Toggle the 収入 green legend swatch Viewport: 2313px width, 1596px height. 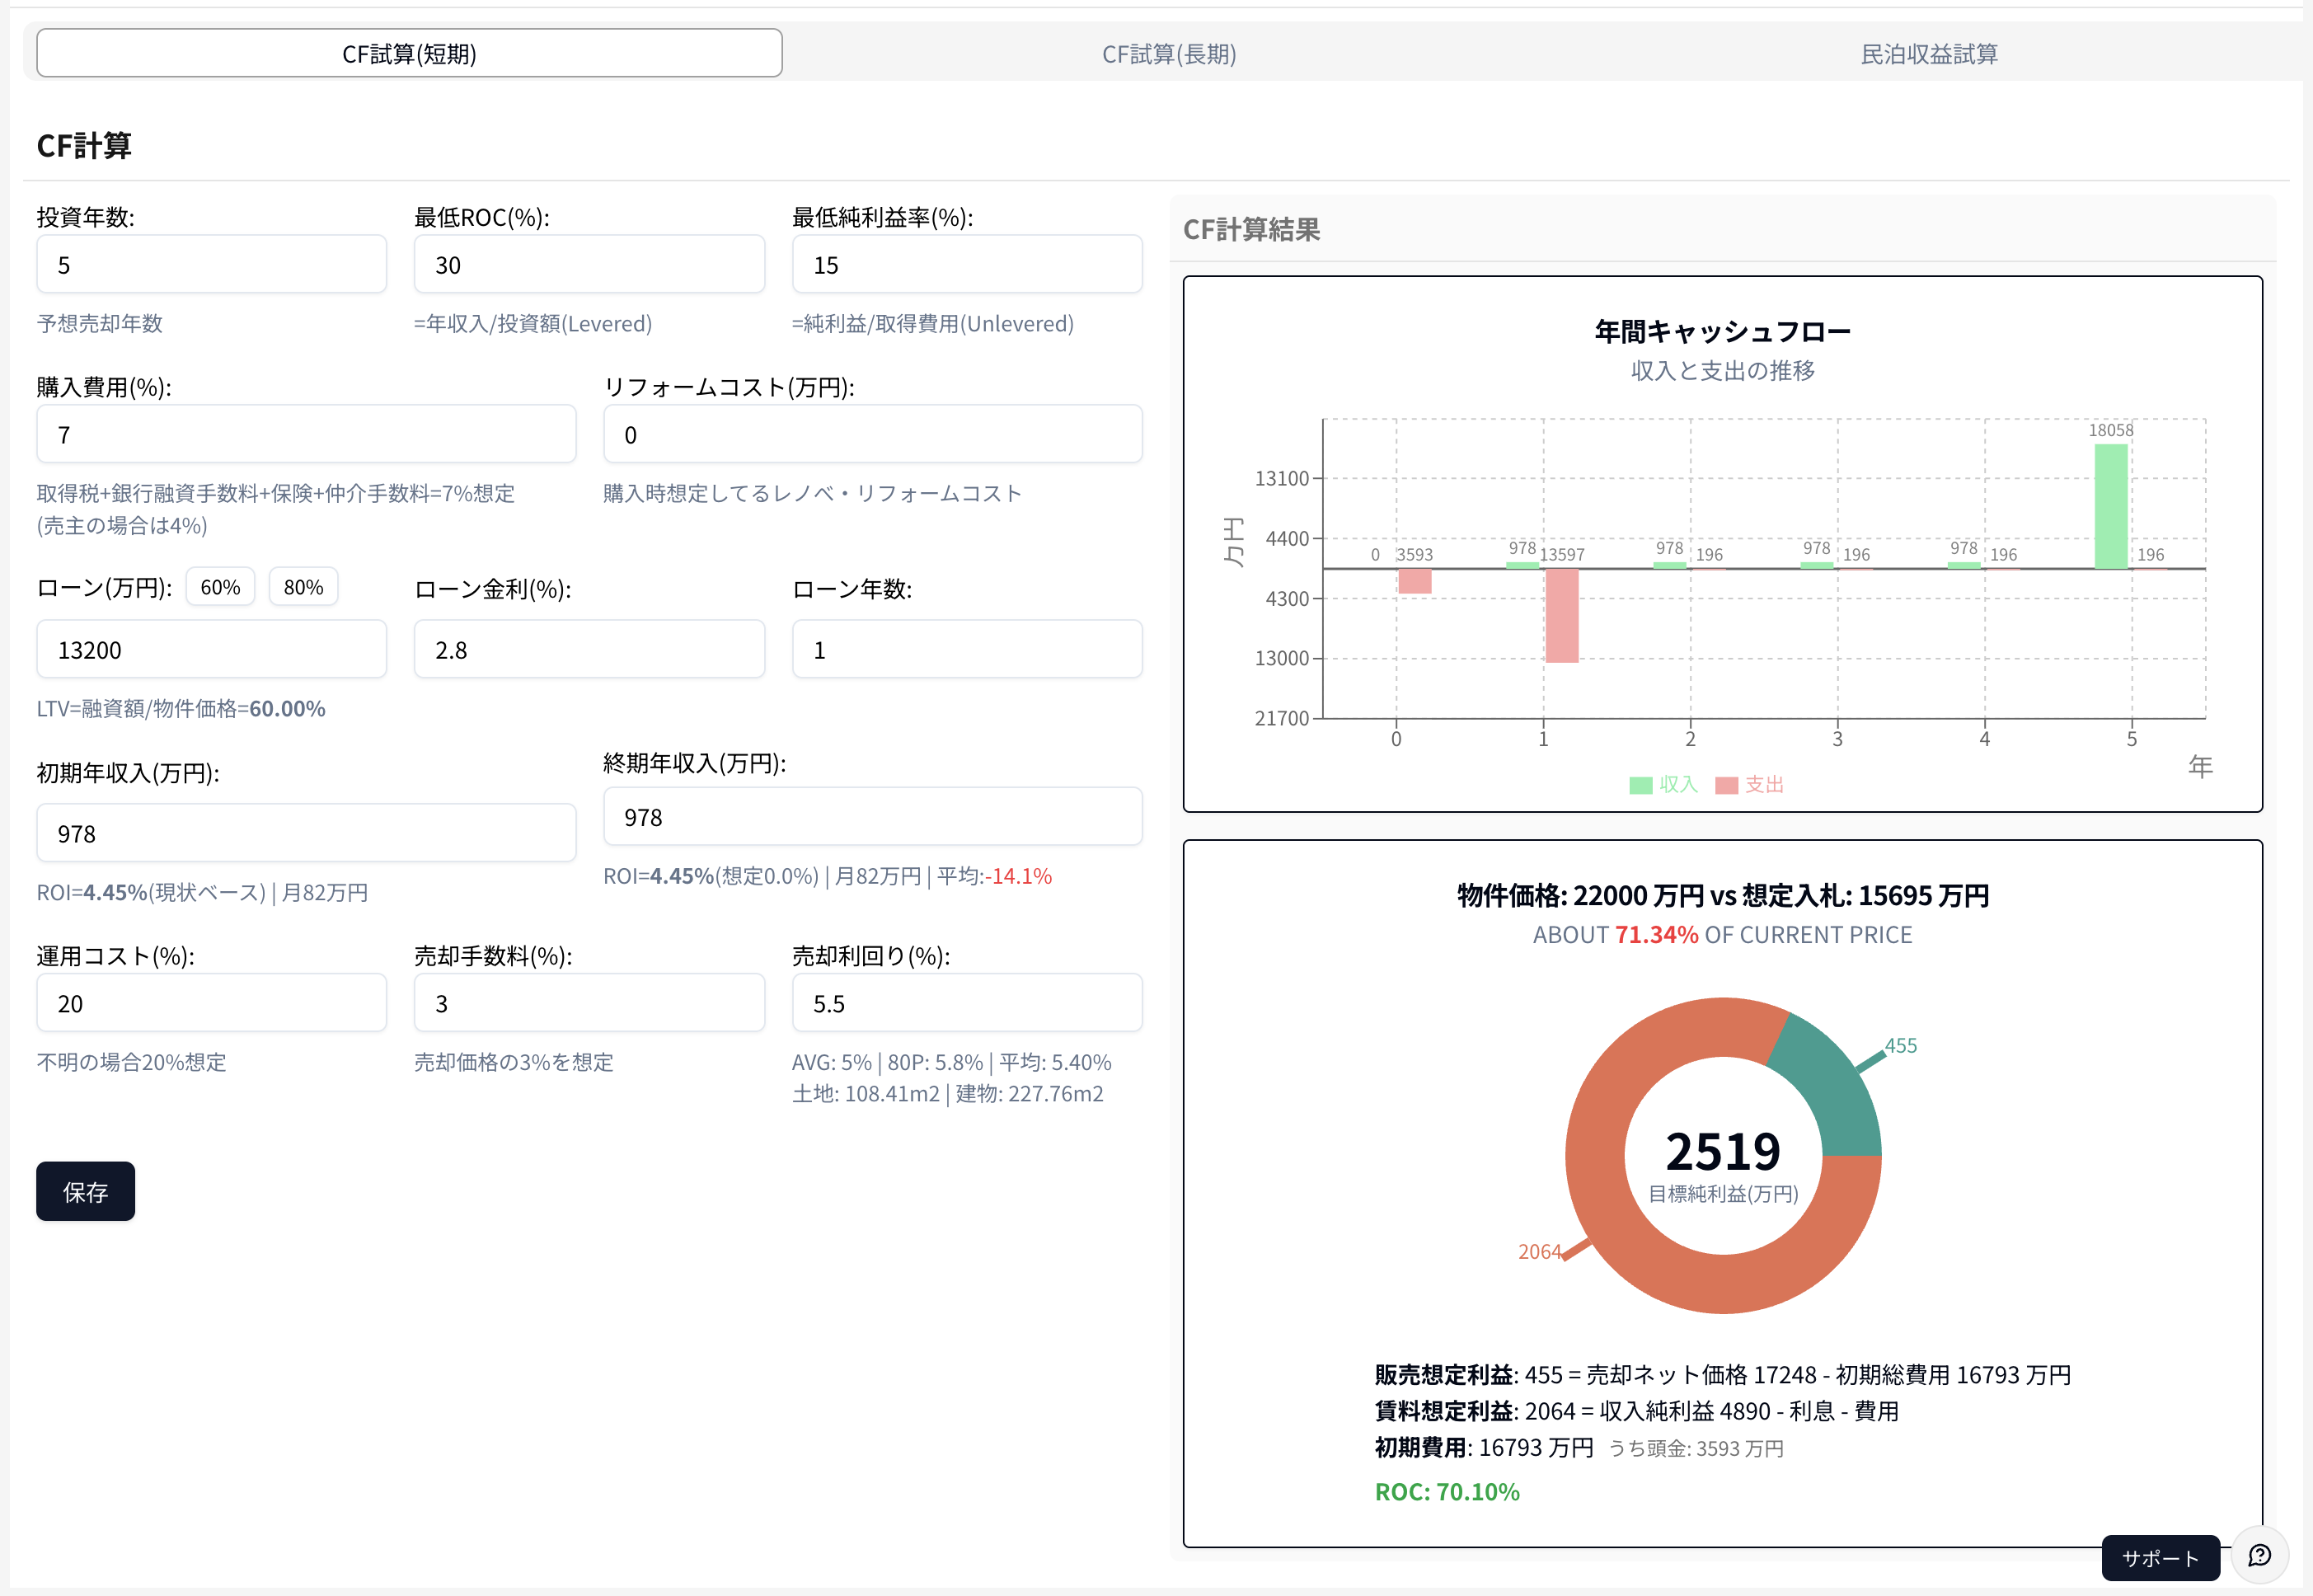(1640, 785)
